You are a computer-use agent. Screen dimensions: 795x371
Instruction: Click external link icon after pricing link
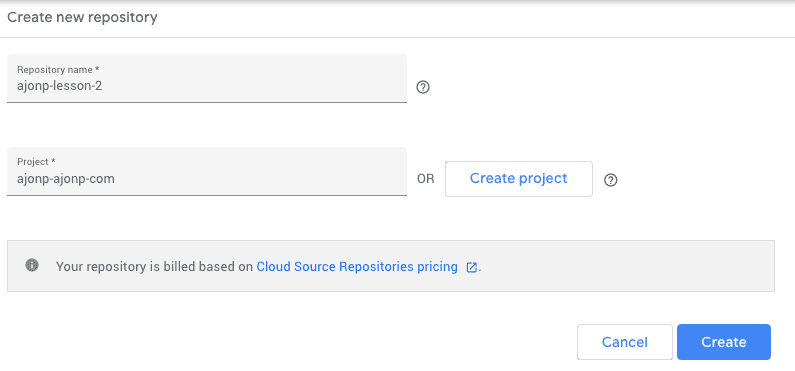(x=472, y=267)
